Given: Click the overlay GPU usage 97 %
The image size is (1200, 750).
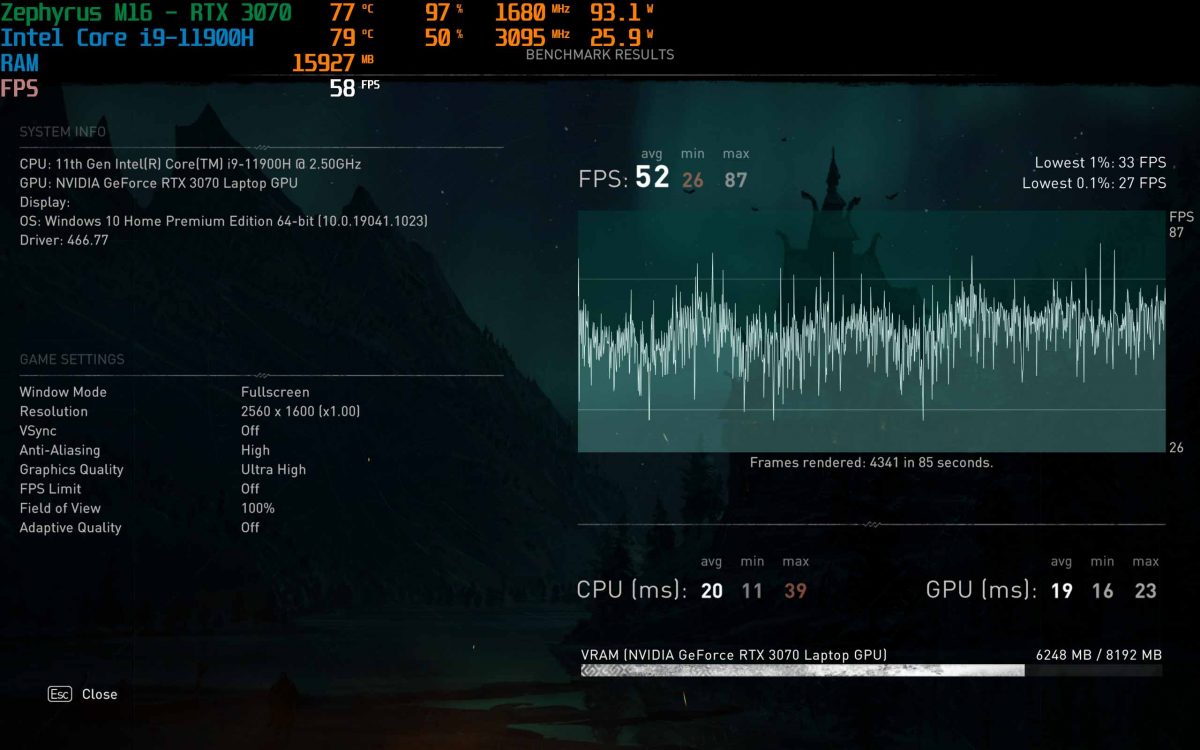Looking at the screenshot, I should click(x=444, y=13).
